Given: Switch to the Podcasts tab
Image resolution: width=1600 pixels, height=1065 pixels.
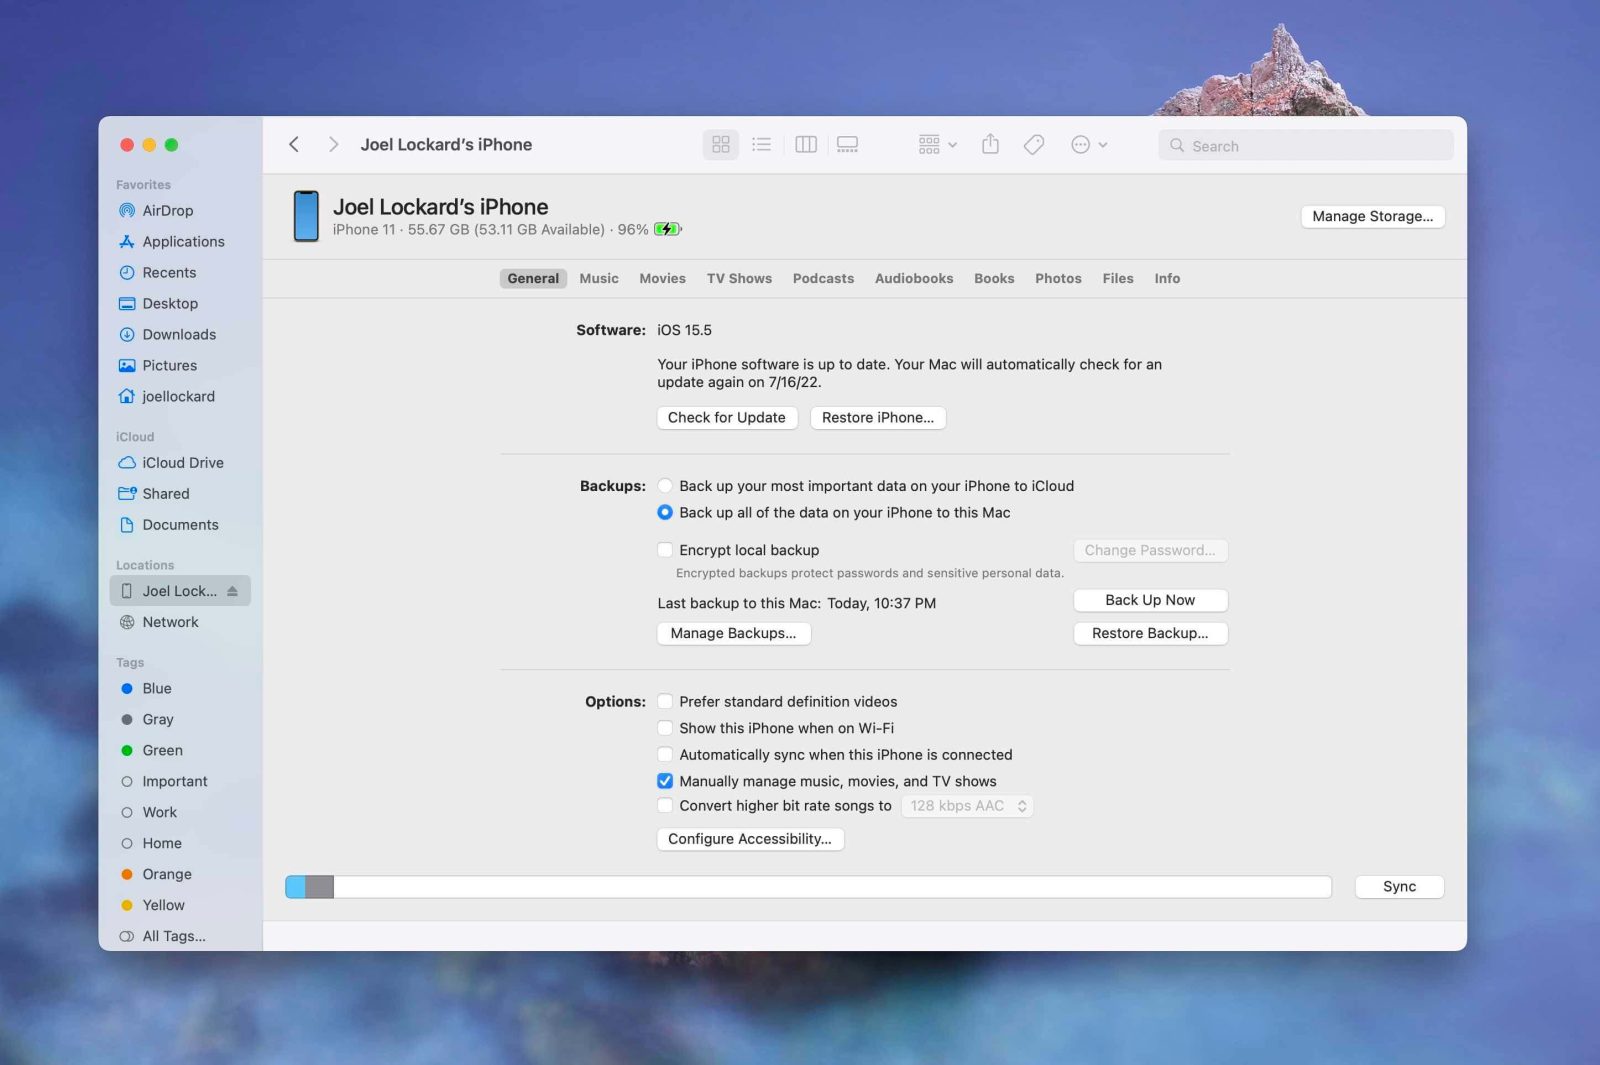Looking at the screenshot, I should [823, 278].
